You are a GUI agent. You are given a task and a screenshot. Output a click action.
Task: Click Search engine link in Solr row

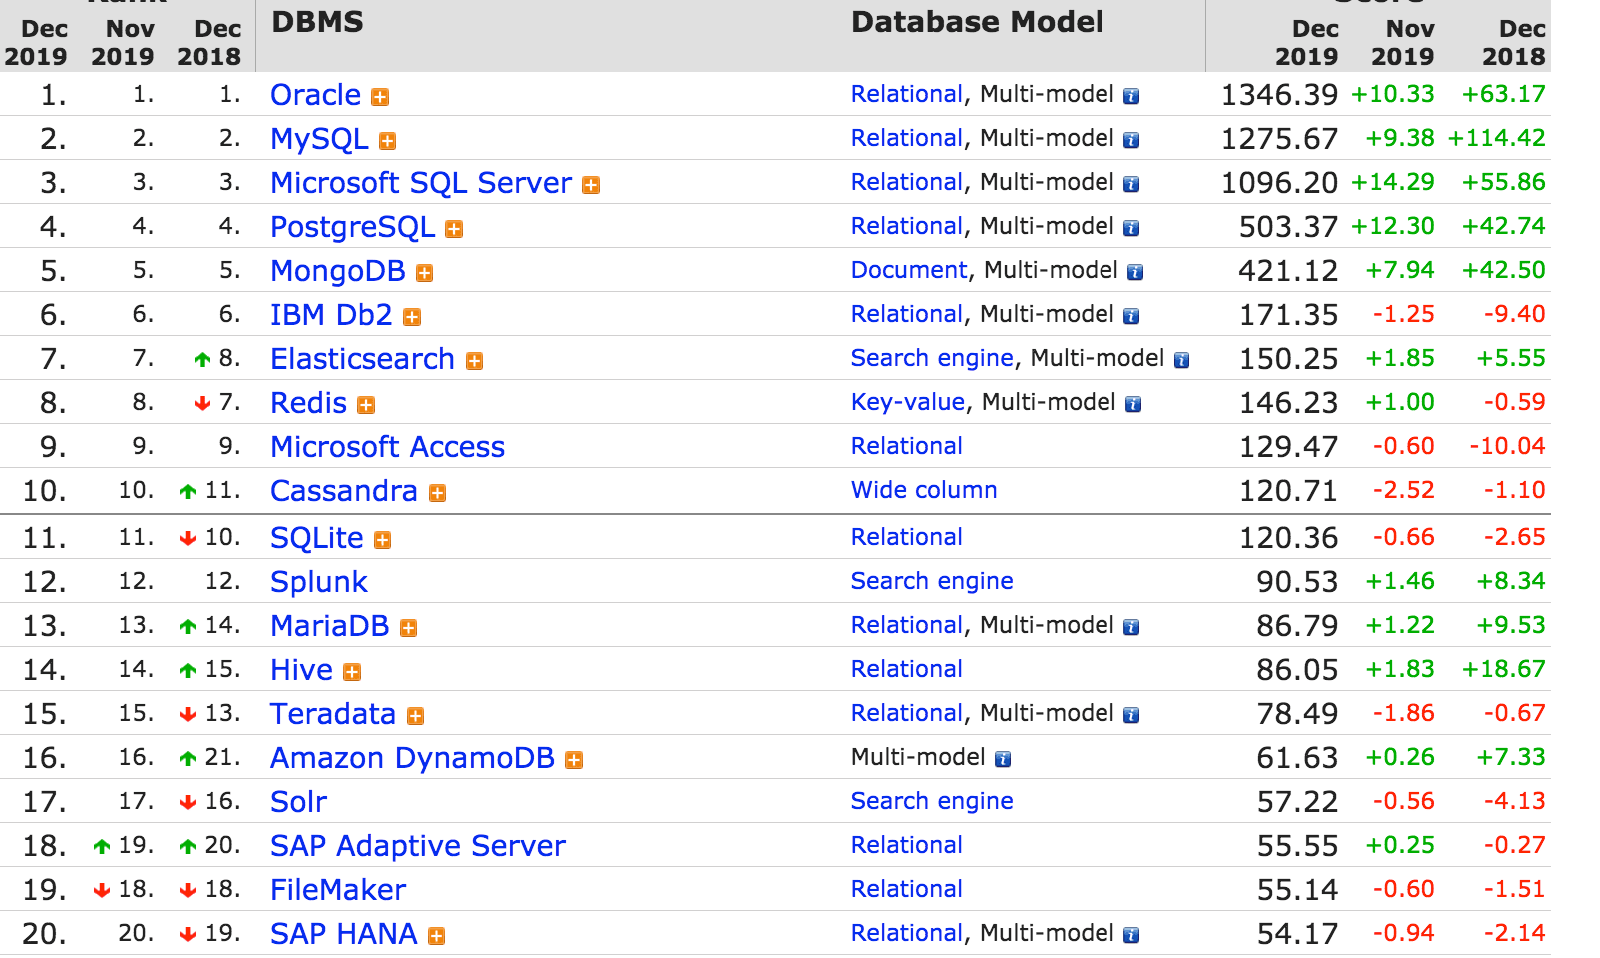click(932, 801)
